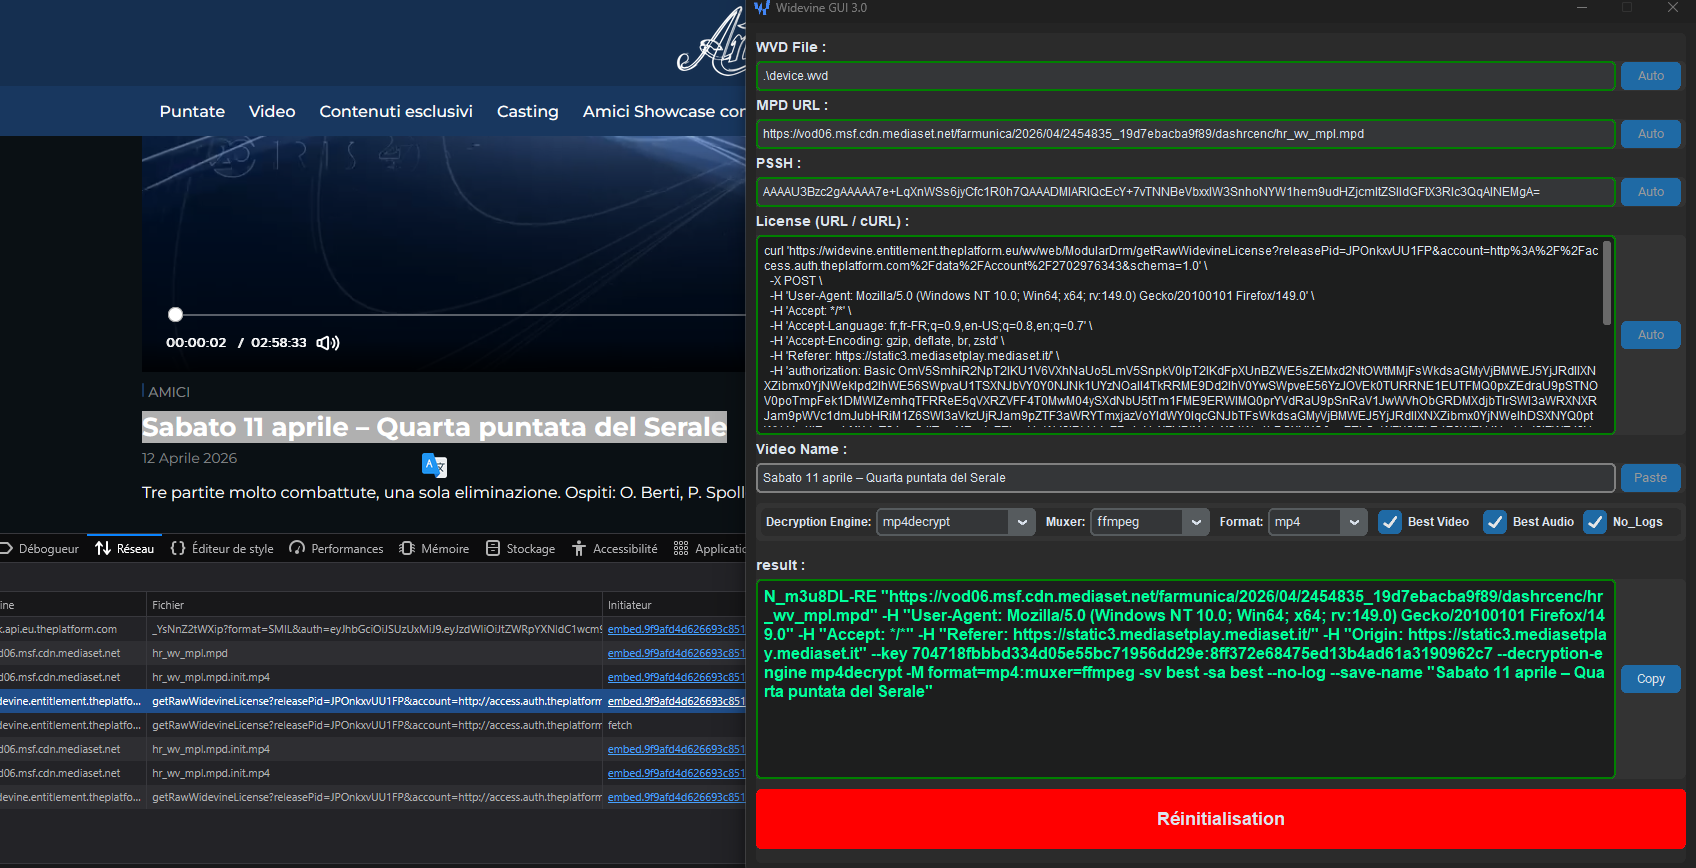Select the api.eu.theplatform.com network request row
Screen dimensions: 1696x868
373,629
